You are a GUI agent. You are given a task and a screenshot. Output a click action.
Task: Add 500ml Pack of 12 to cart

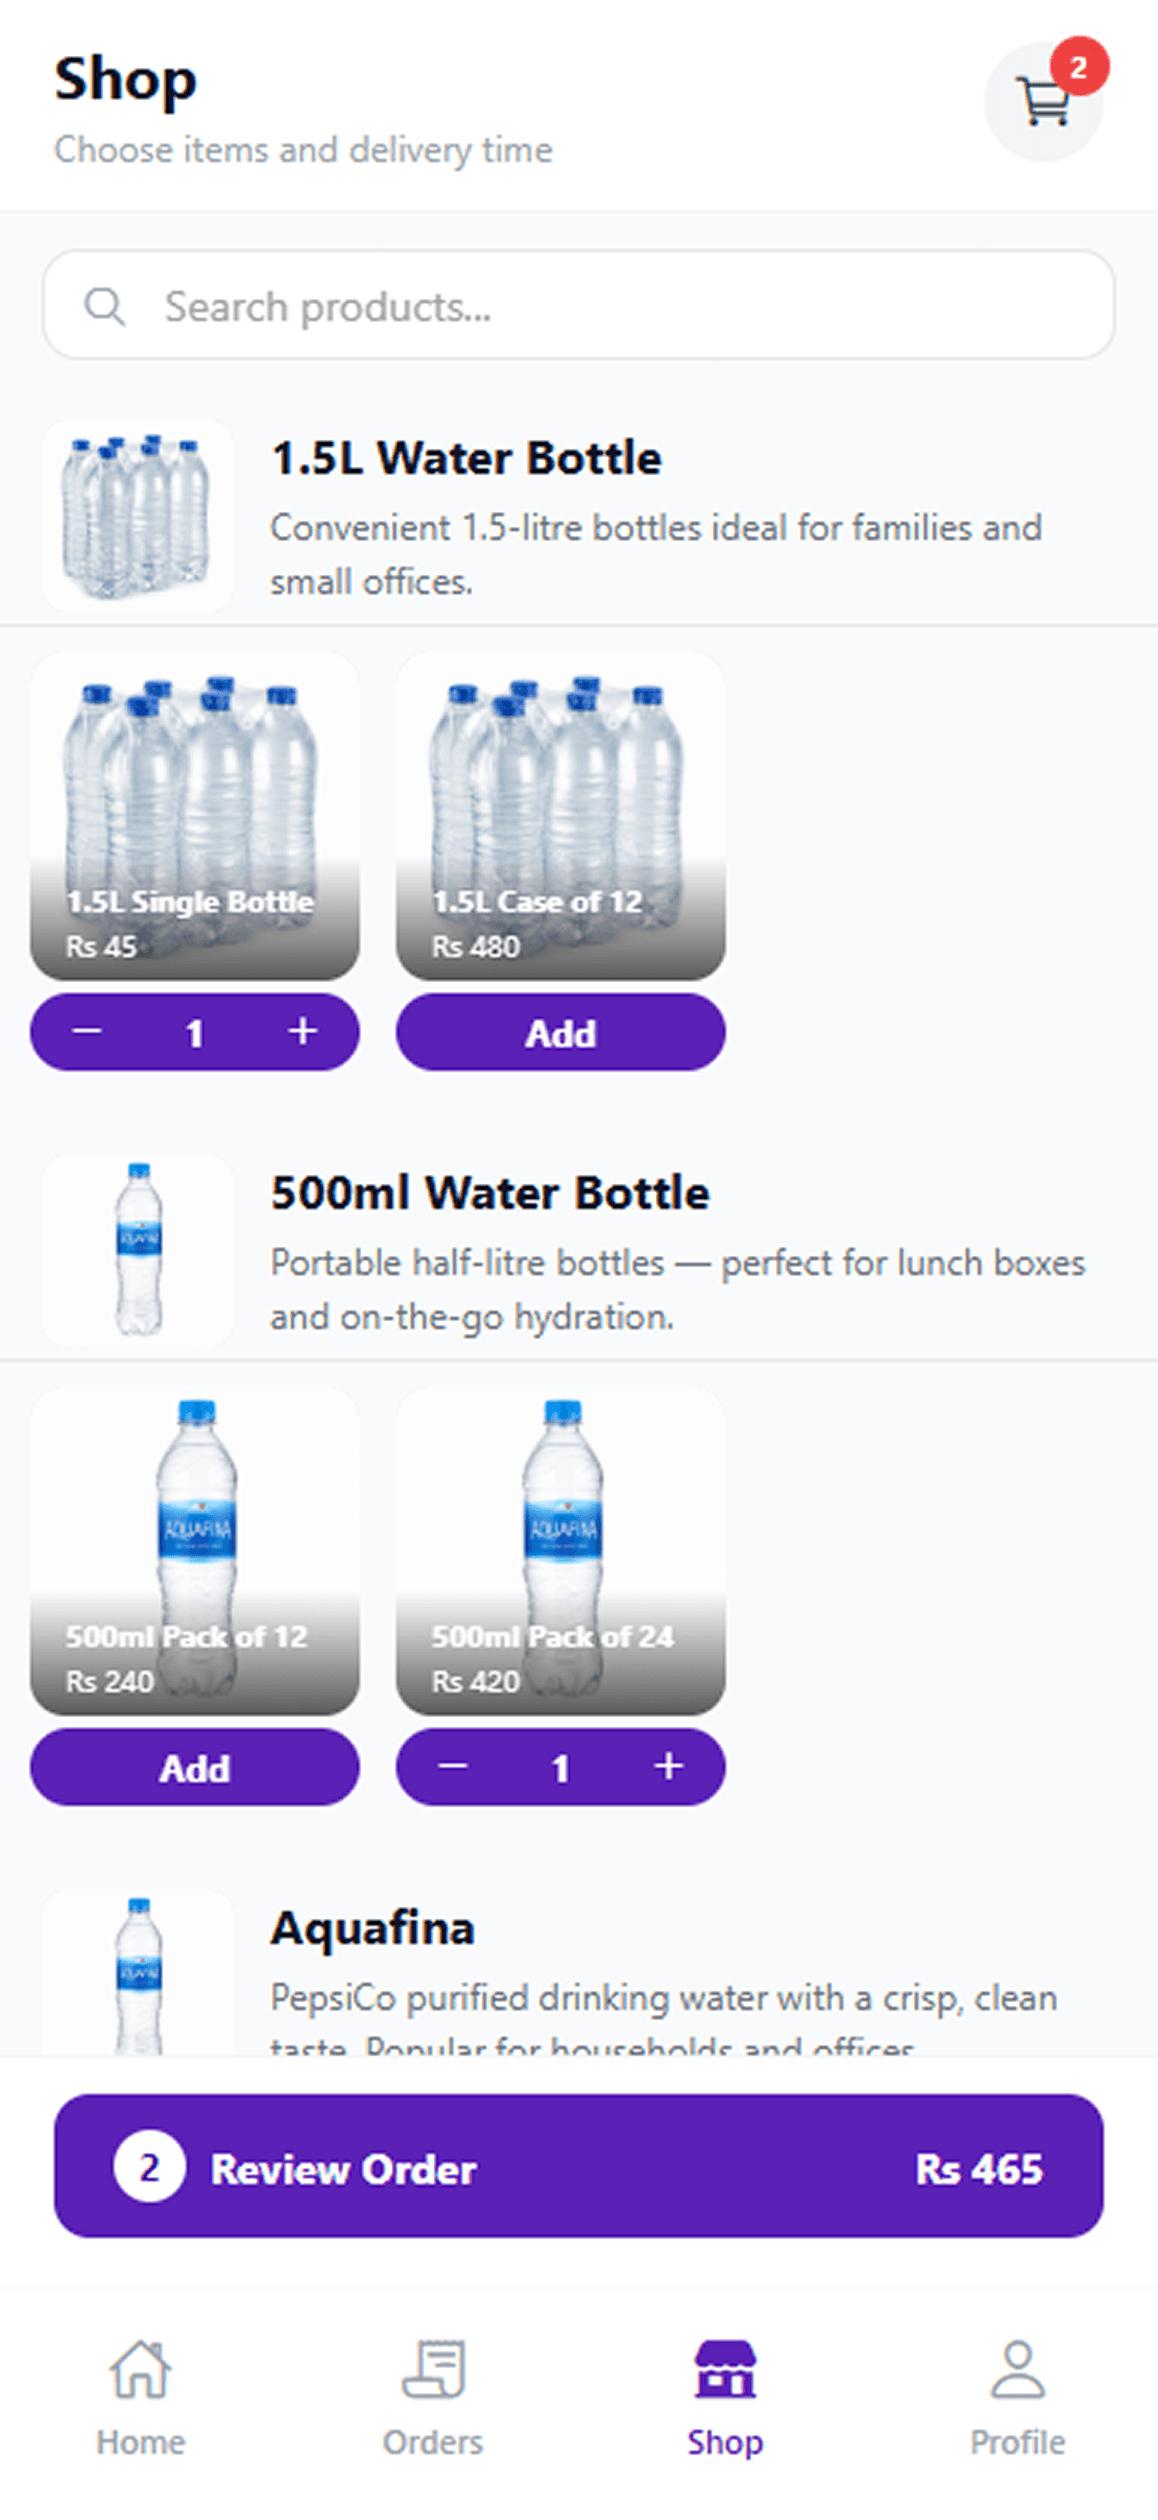tap(194, 1767)
